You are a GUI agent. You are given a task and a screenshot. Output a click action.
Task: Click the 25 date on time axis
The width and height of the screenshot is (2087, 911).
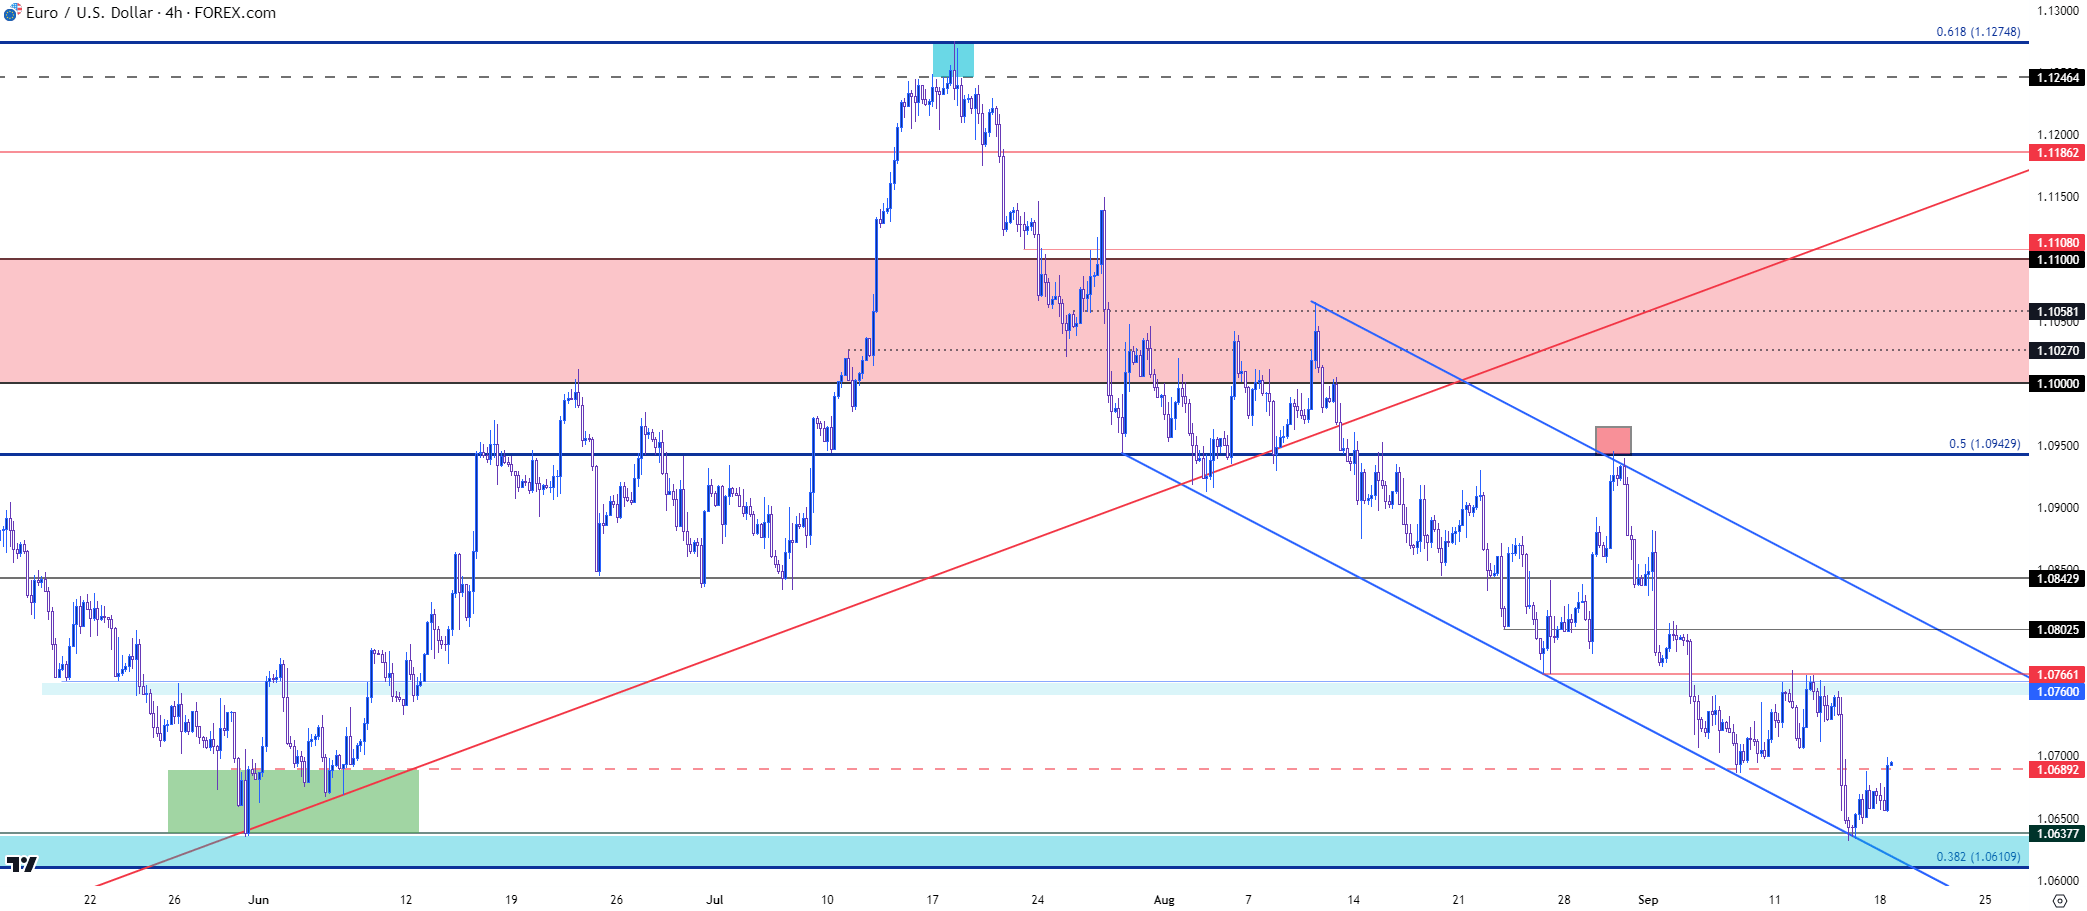[x=1985, y=900]
